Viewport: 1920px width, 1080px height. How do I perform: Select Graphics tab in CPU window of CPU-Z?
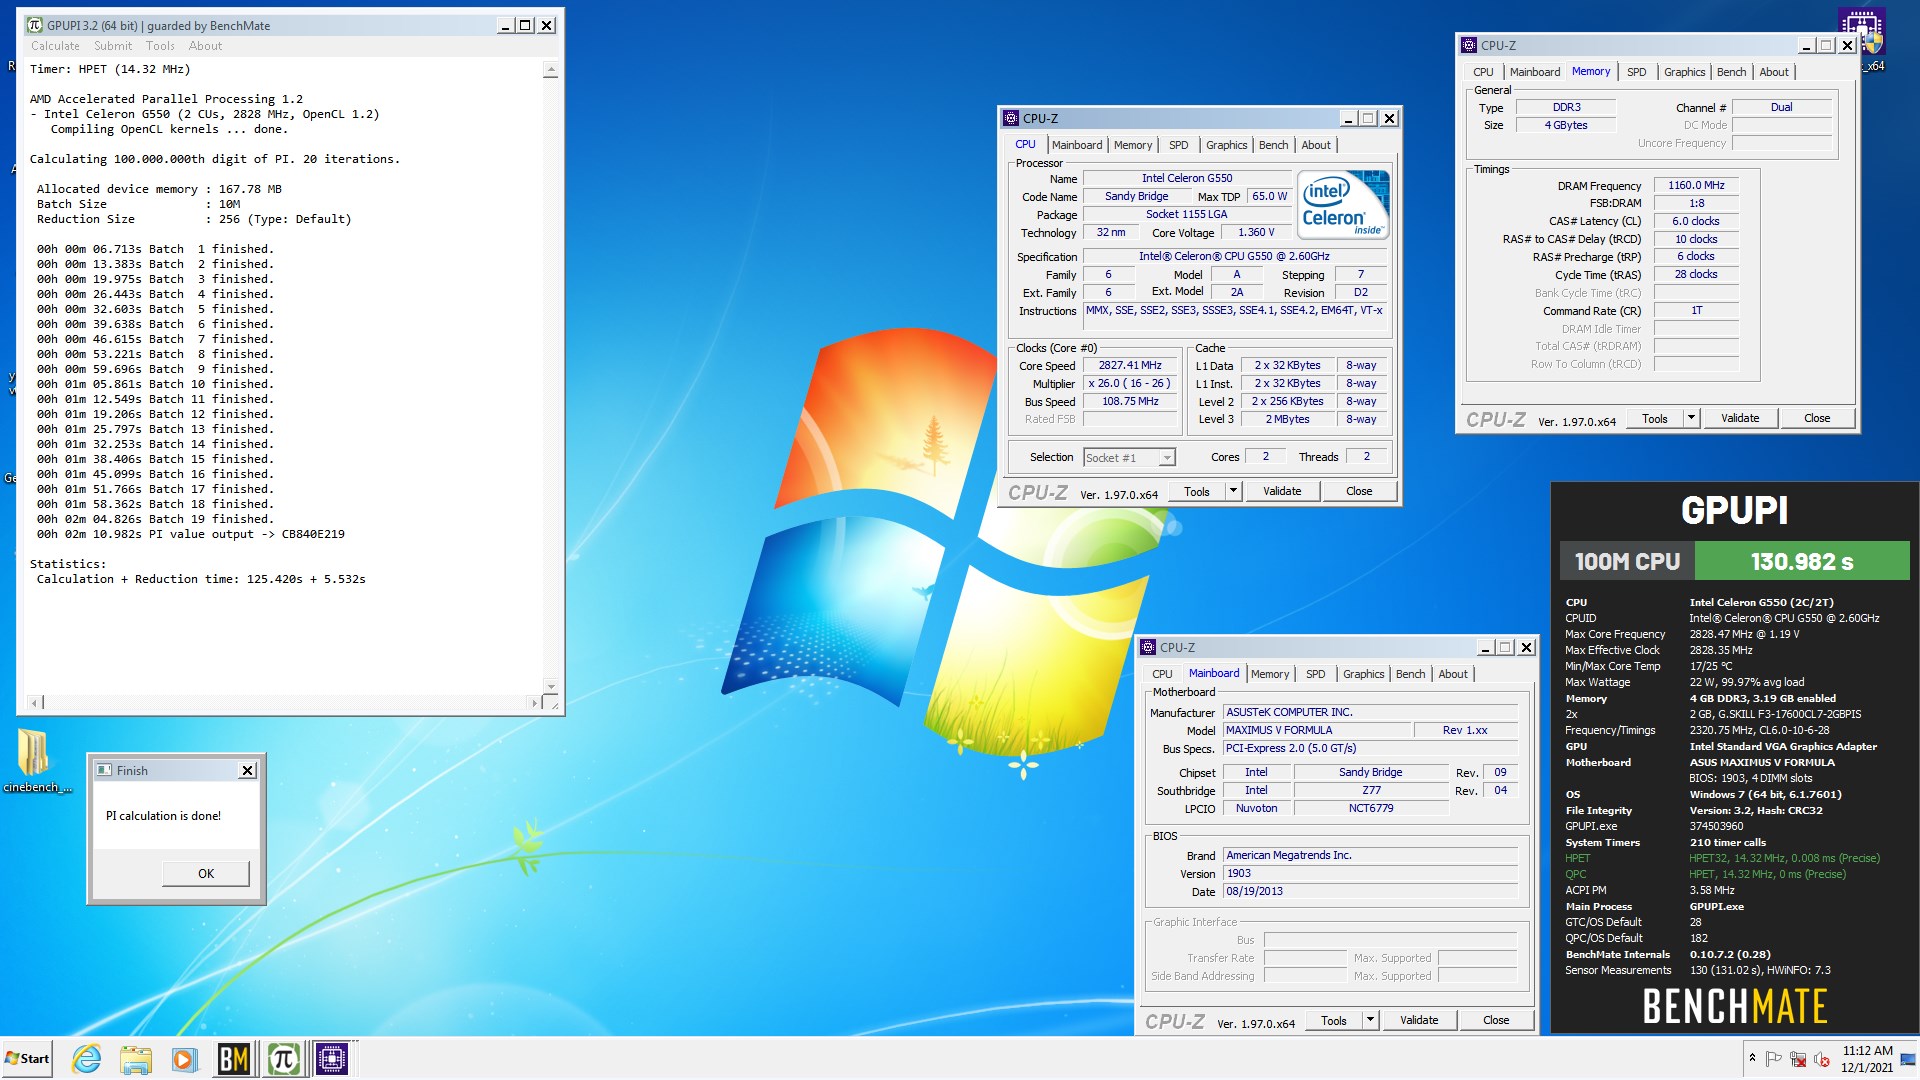pos(1226,145)
